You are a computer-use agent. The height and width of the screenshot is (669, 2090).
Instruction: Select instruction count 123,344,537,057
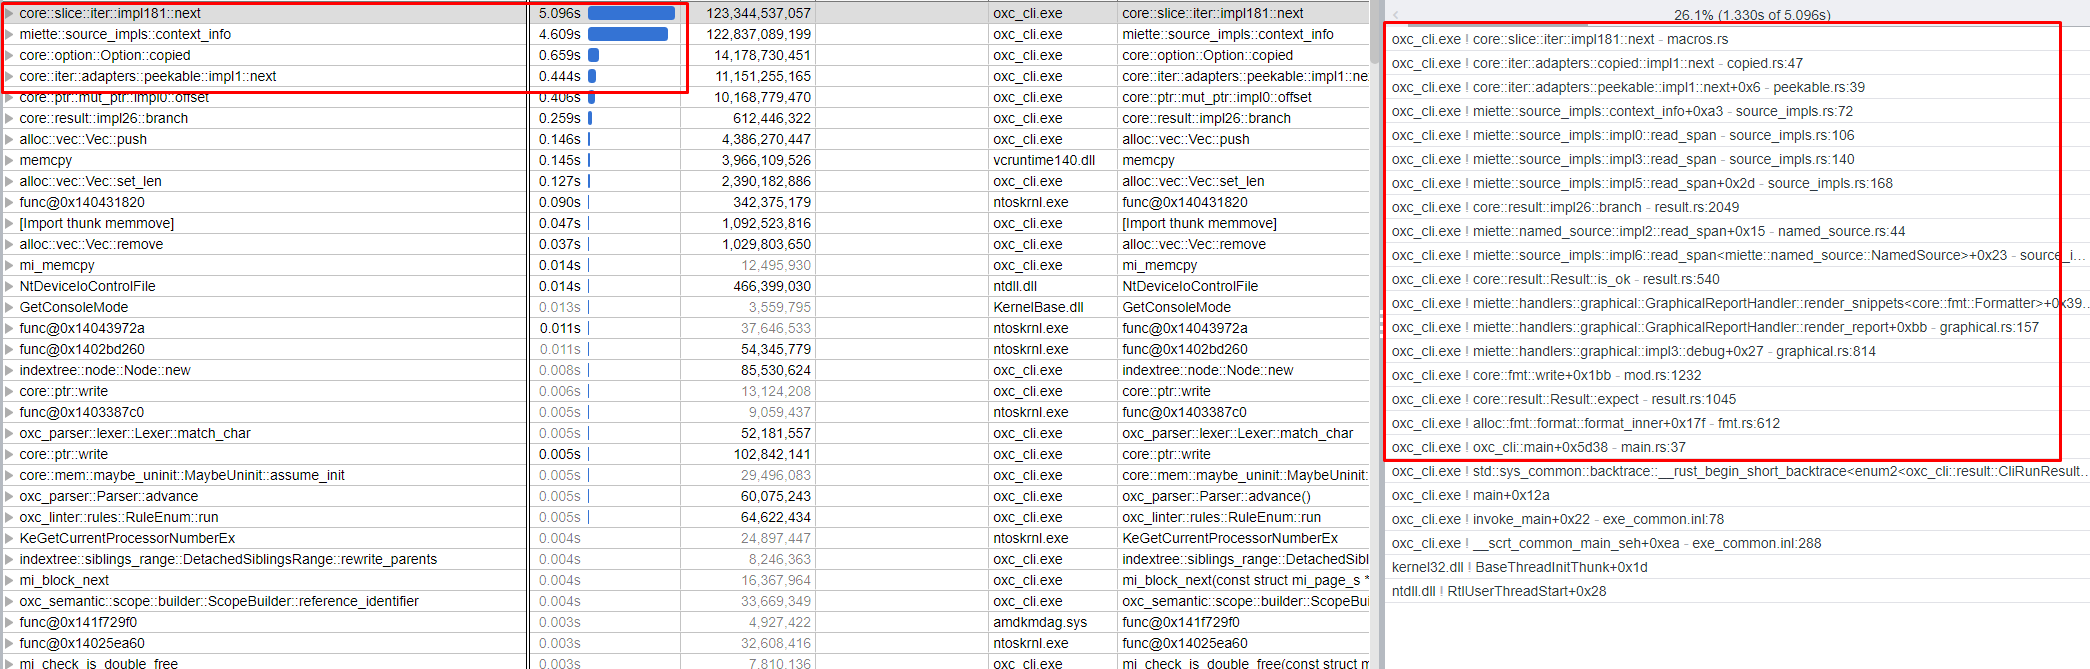coord(758,13)
